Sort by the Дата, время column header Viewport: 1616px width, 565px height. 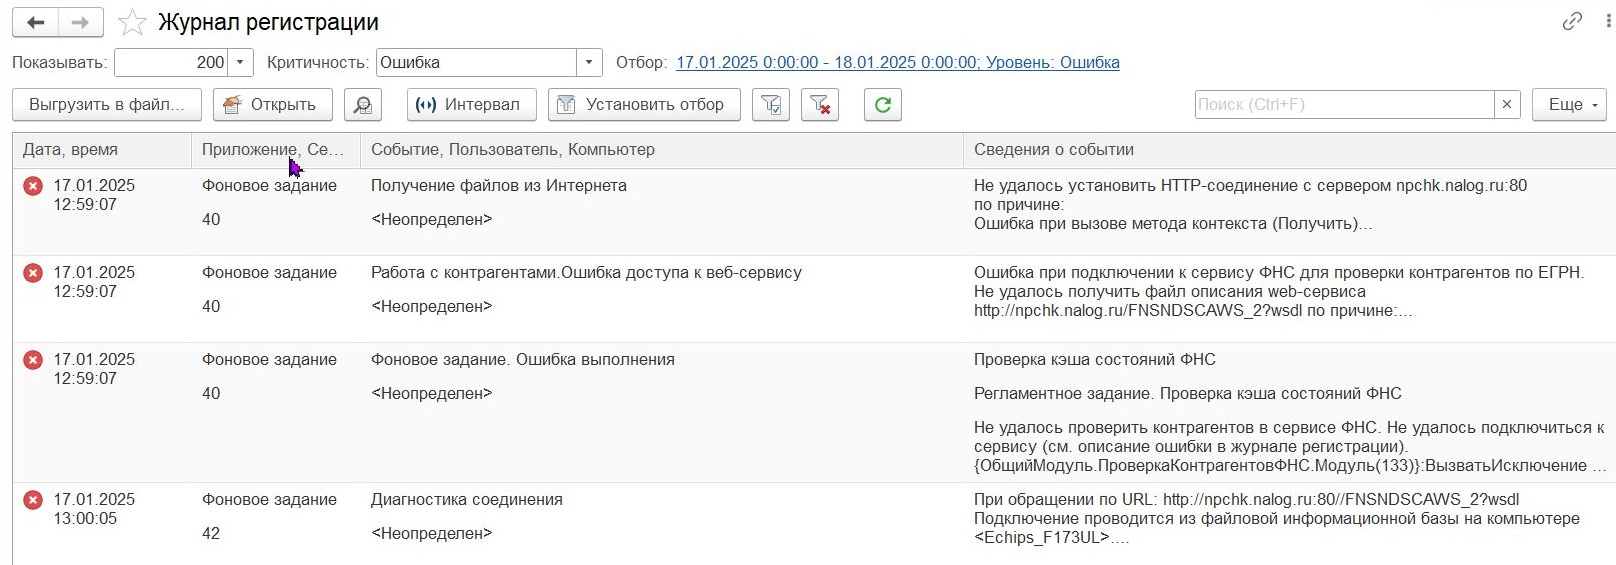pos(102,150)
